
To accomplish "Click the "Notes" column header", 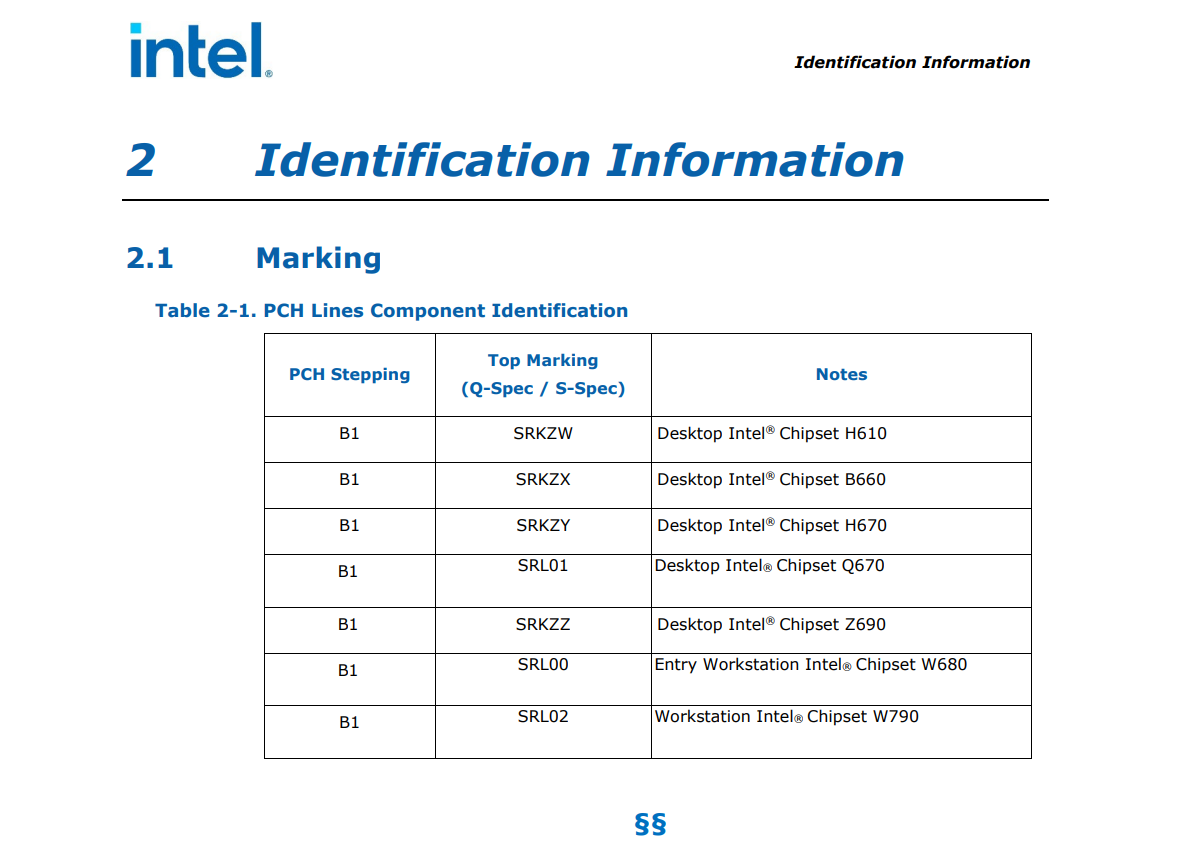I will [841, 375].
